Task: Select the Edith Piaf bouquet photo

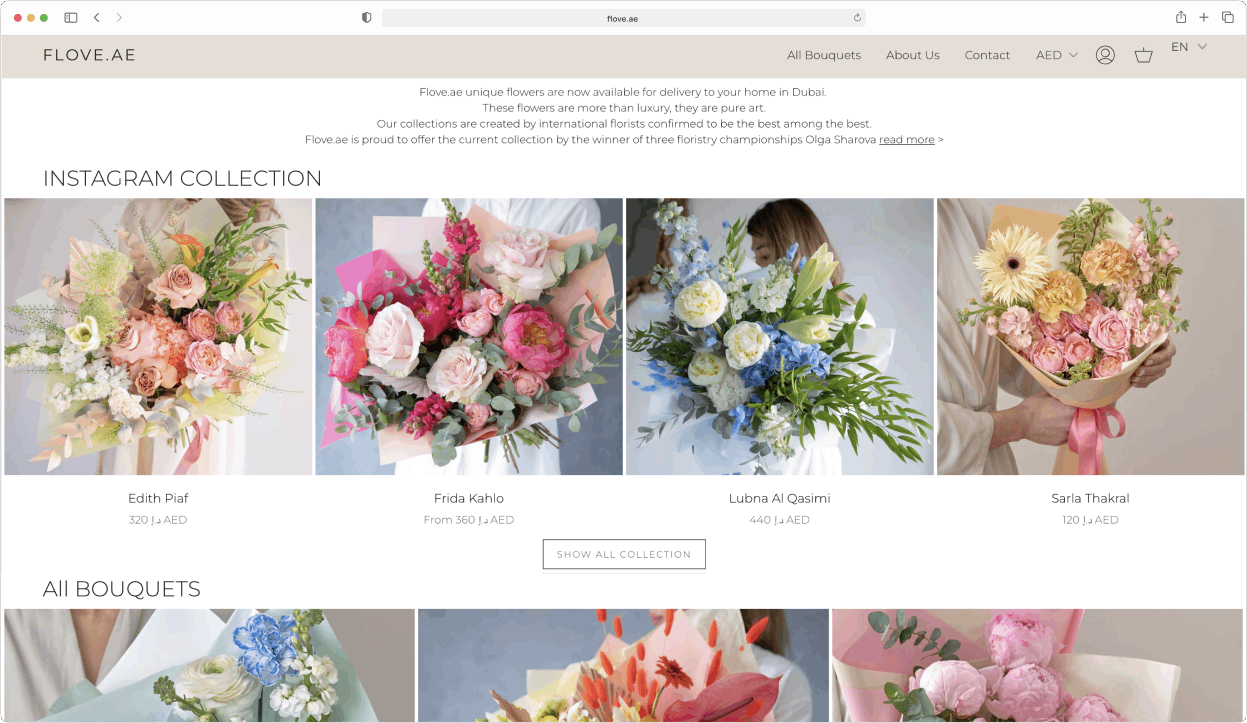Action: point(158,336)
